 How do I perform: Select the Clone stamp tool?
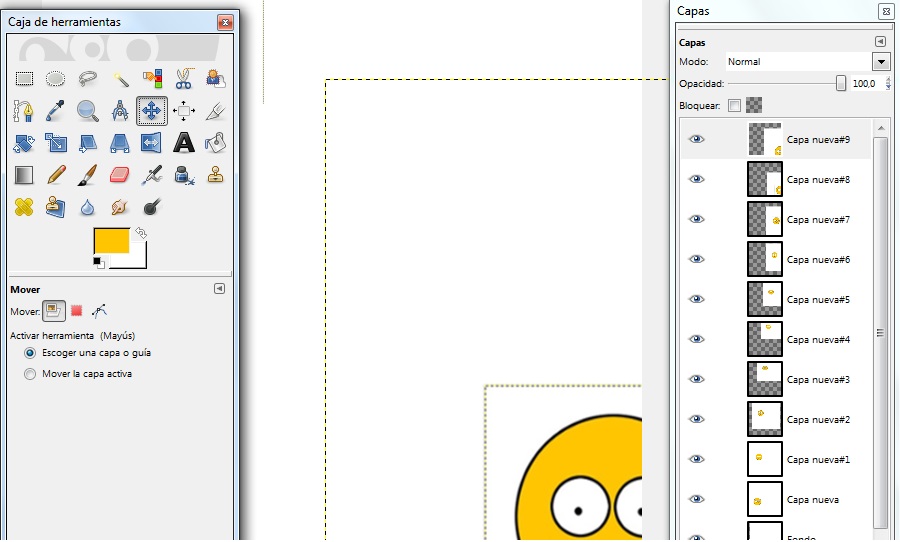(215, 175)
